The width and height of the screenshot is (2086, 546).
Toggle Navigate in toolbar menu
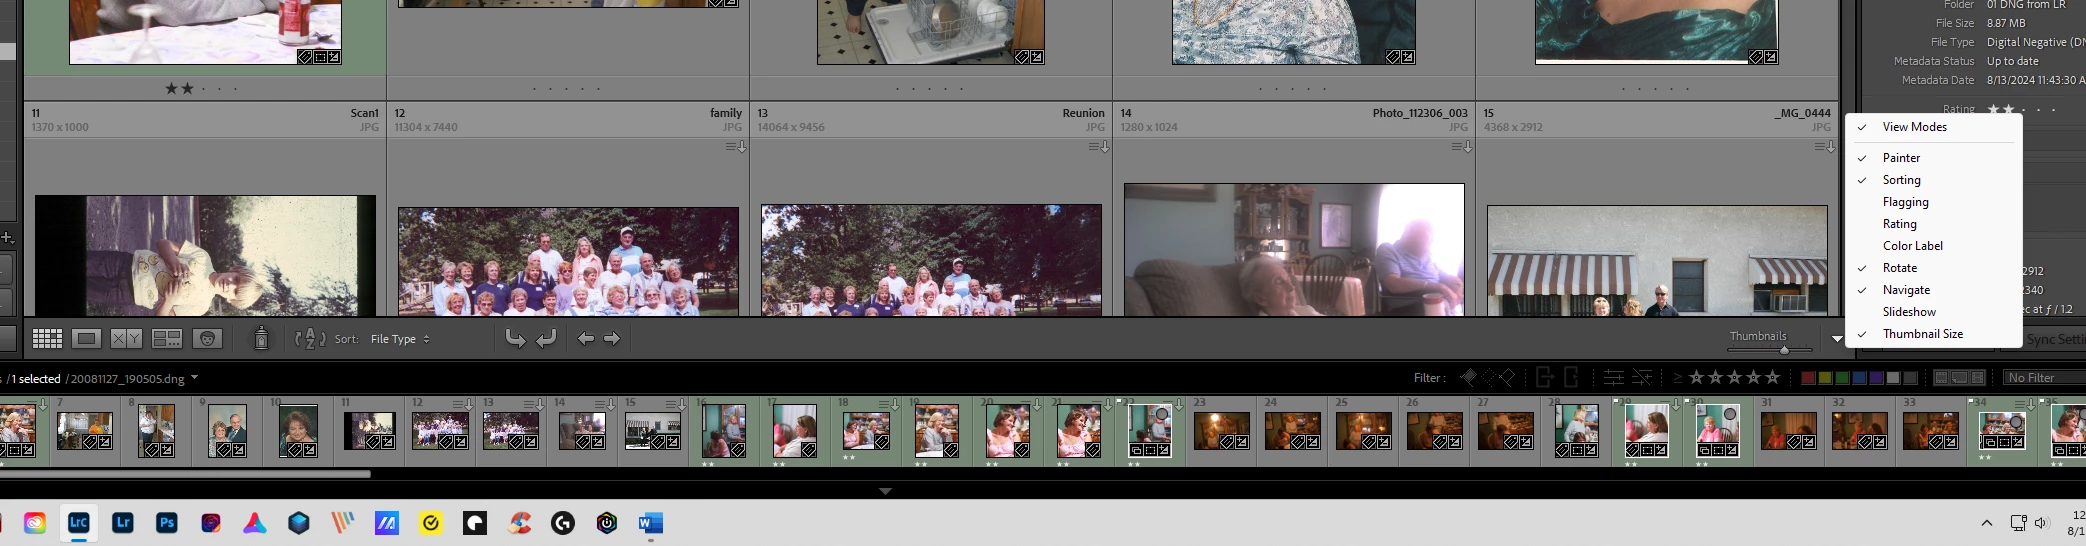(x=1934, y=290)
